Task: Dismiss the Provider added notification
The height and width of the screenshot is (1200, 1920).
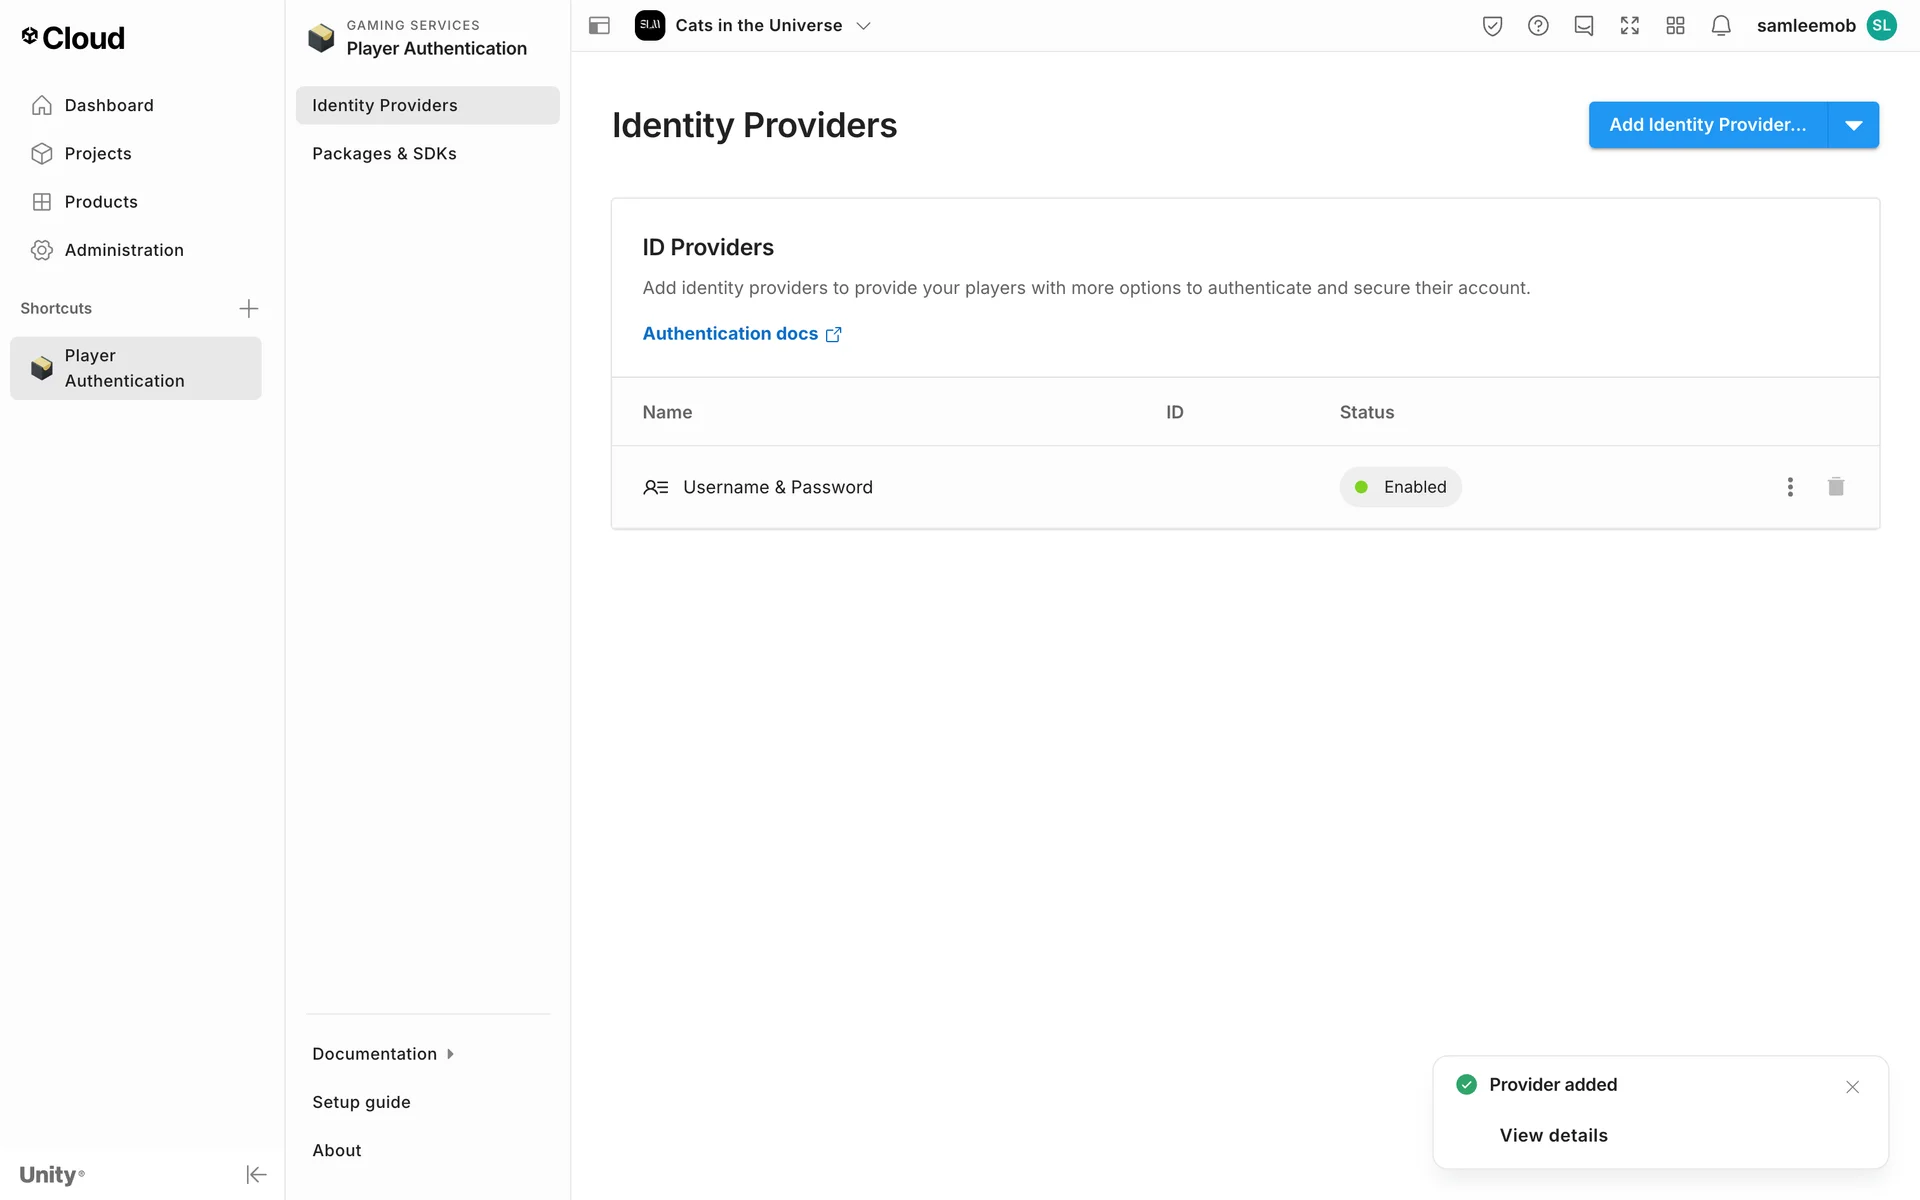Action: (1852, 1087)
